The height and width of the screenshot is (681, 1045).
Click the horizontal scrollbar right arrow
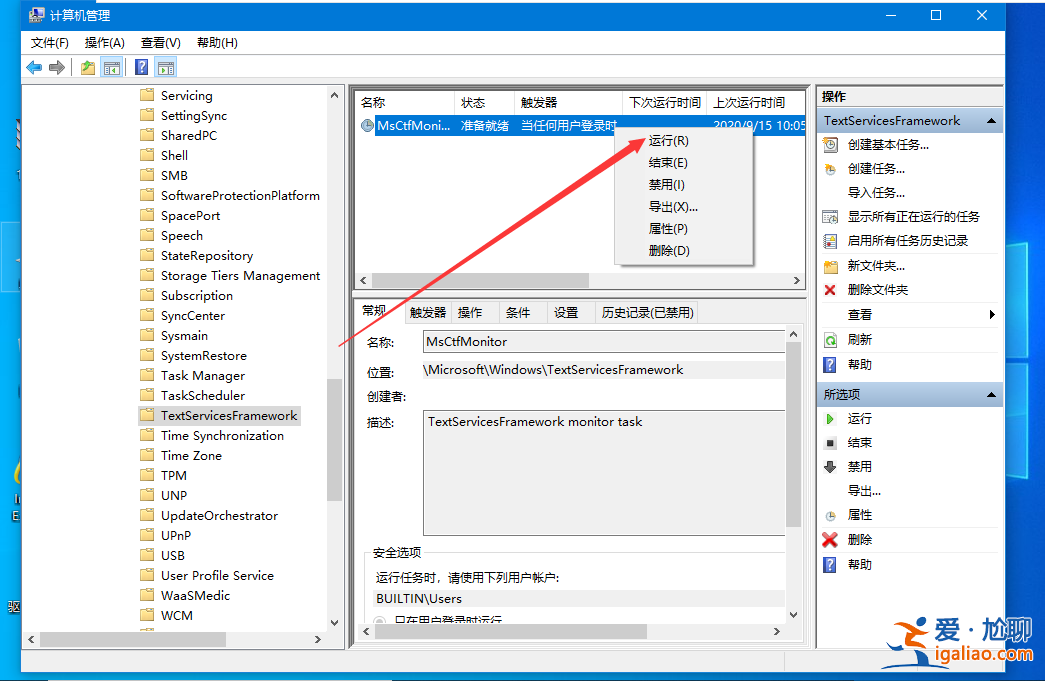[794, 280]
